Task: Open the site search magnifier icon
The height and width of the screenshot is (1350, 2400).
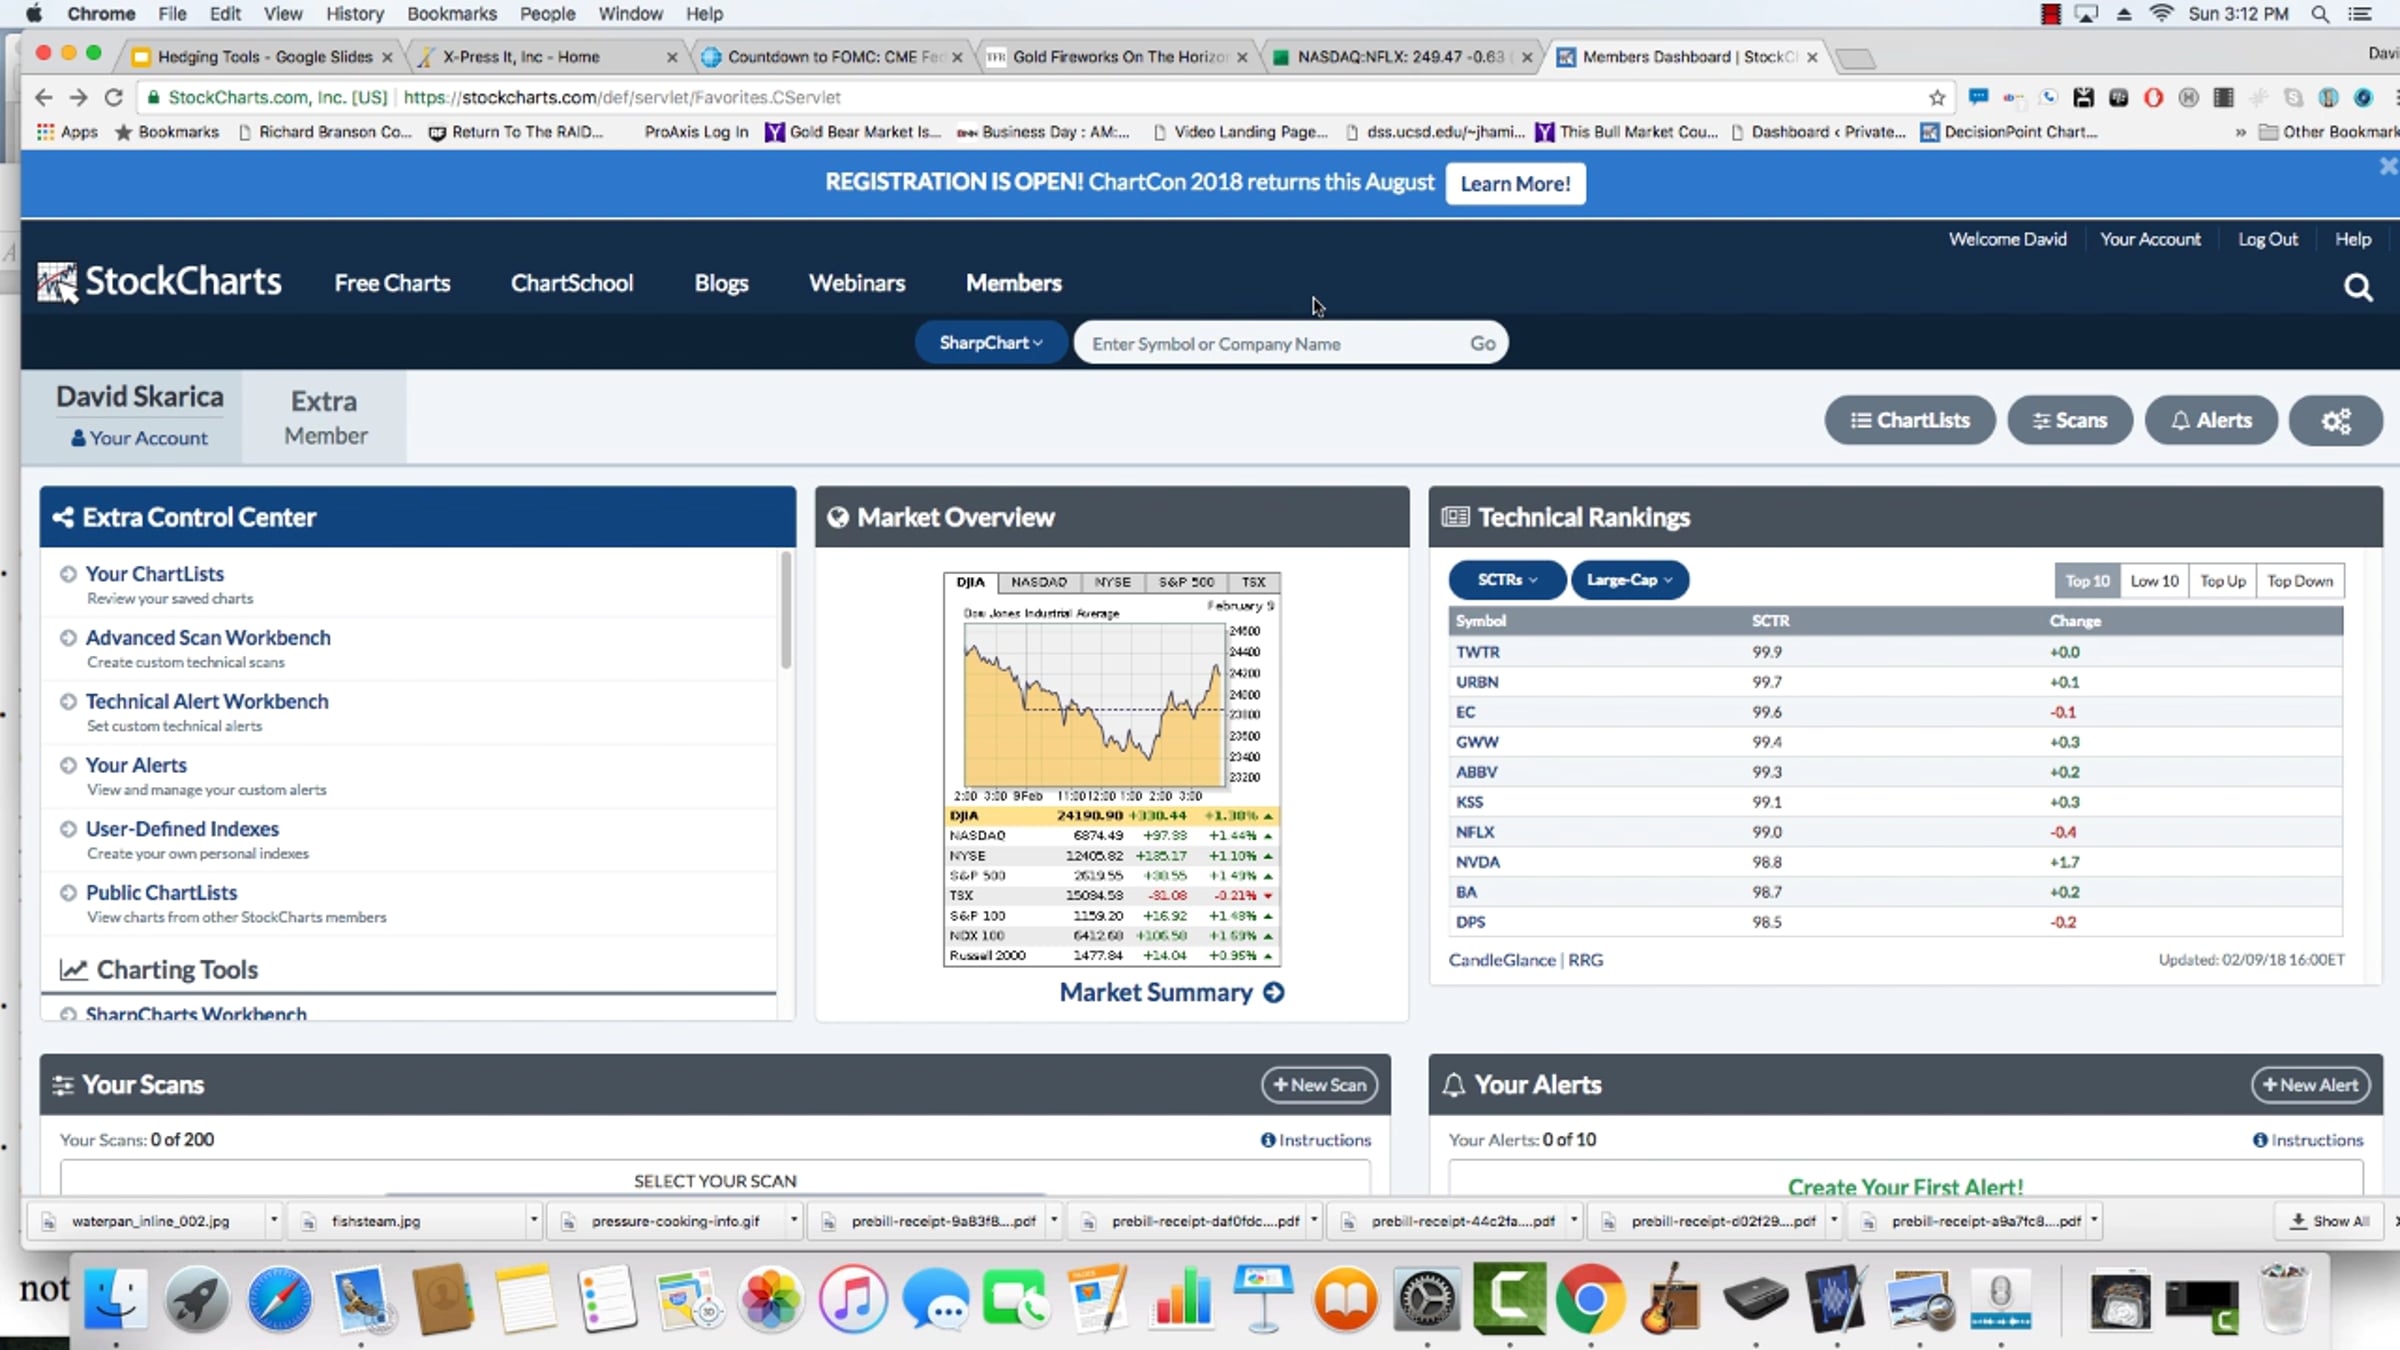Action: click(2358, 288)
